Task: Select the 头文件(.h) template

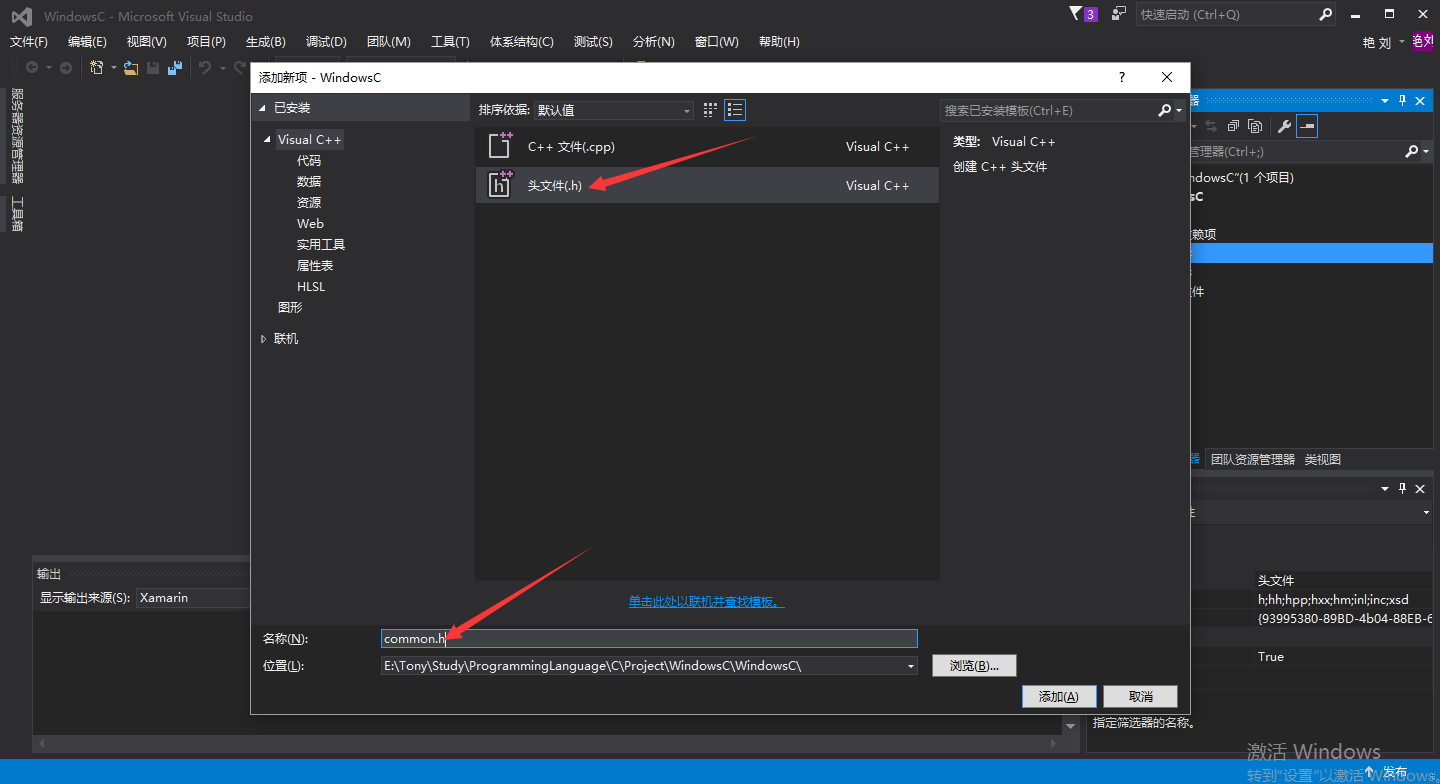Action: tap(707, 185)
